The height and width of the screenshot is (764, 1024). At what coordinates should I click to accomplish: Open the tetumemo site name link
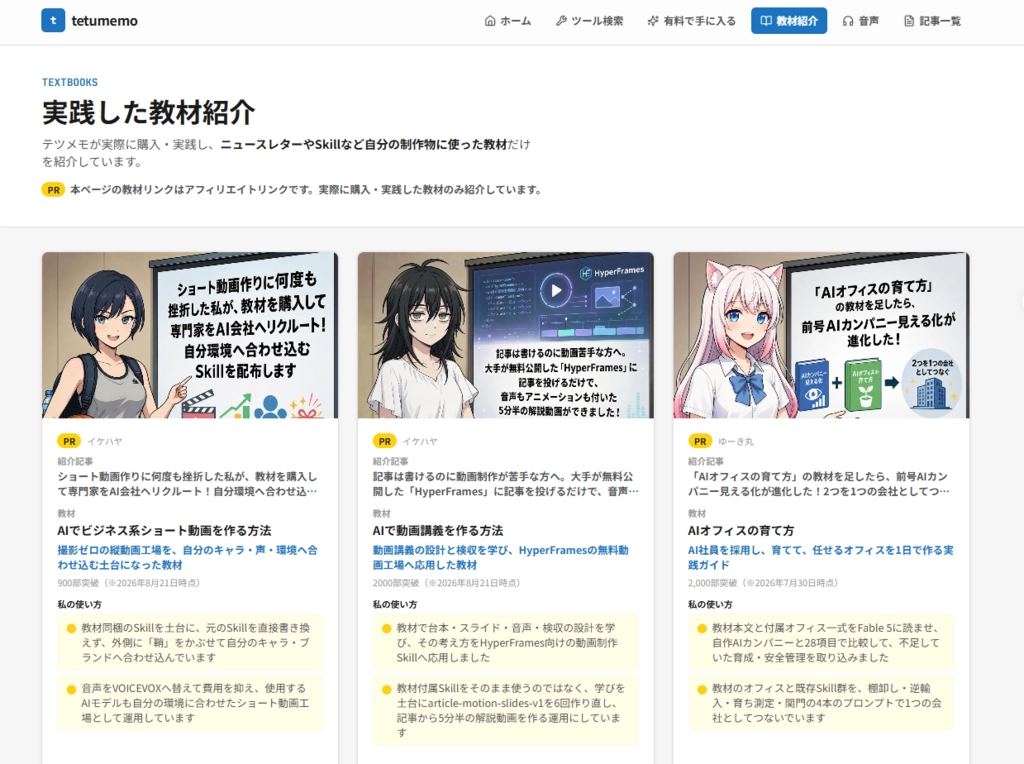click(104, 21)
